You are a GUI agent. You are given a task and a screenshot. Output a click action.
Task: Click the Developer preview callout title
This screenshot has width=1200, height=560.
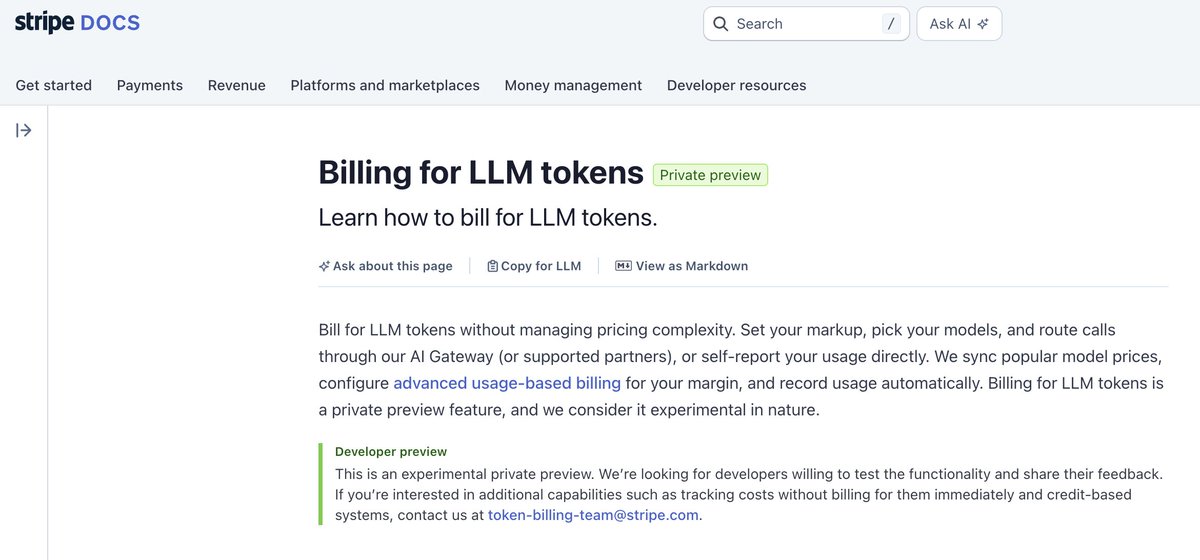tap(391, 452)
